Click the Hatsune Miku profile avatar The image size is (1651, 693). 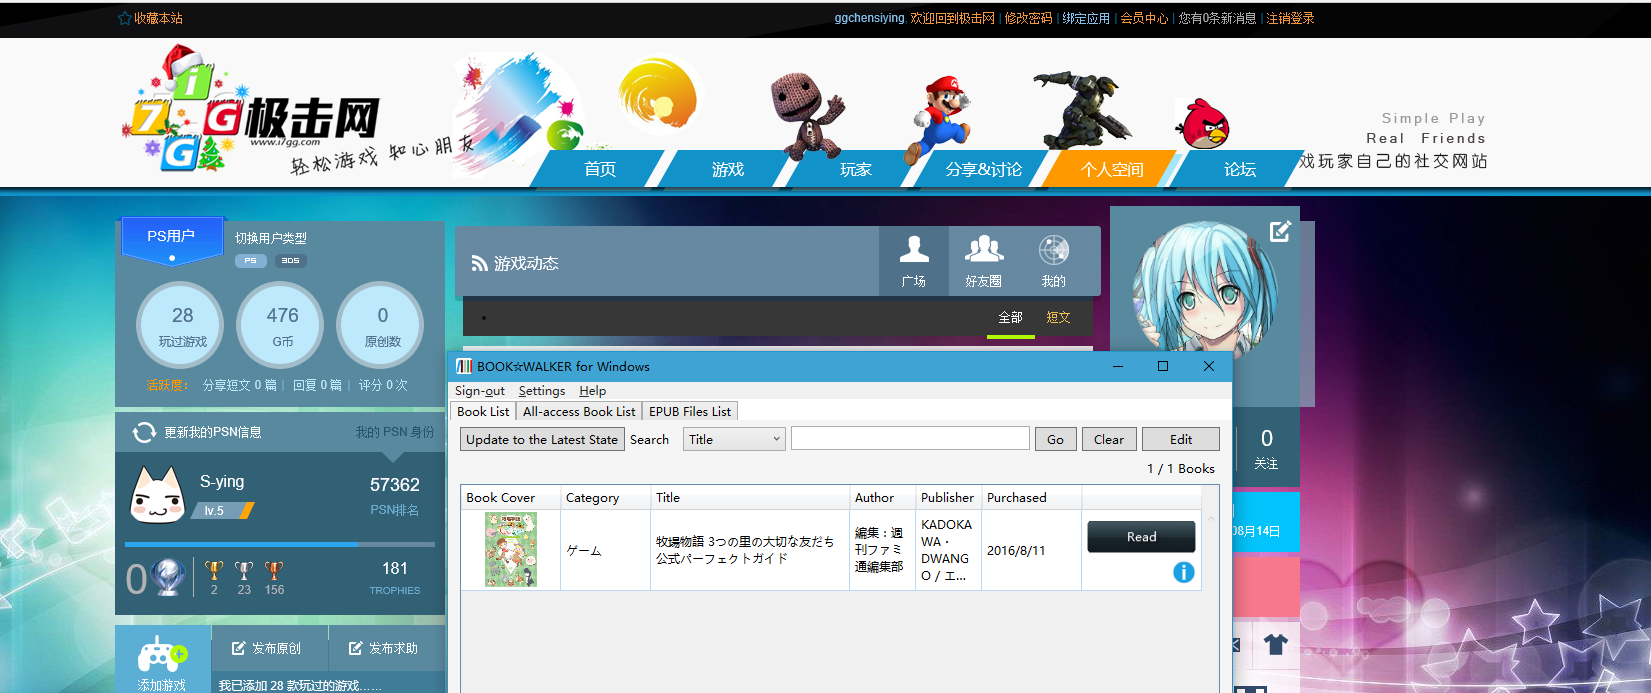click(x=1205, y=291)
